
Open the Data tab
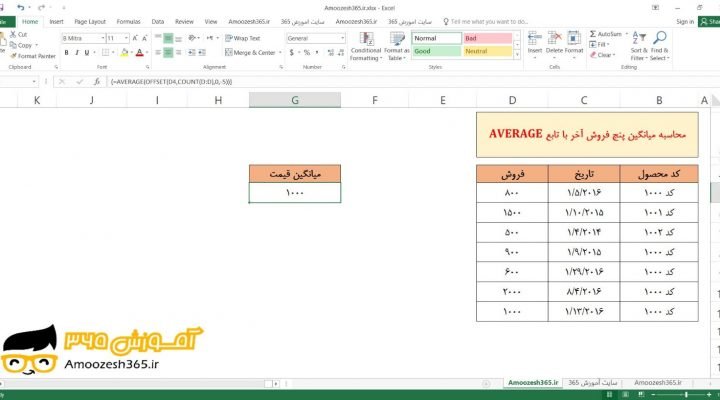pyautogui.click(x=158, y=22)
